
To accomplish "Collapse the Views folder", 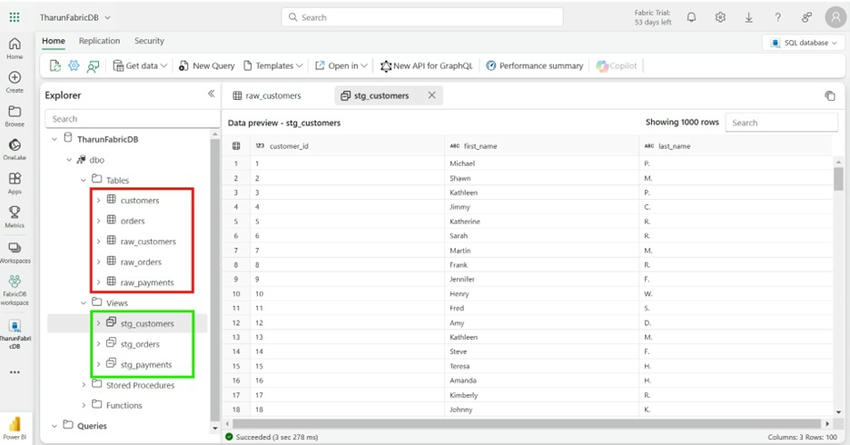I will (83, 303).
